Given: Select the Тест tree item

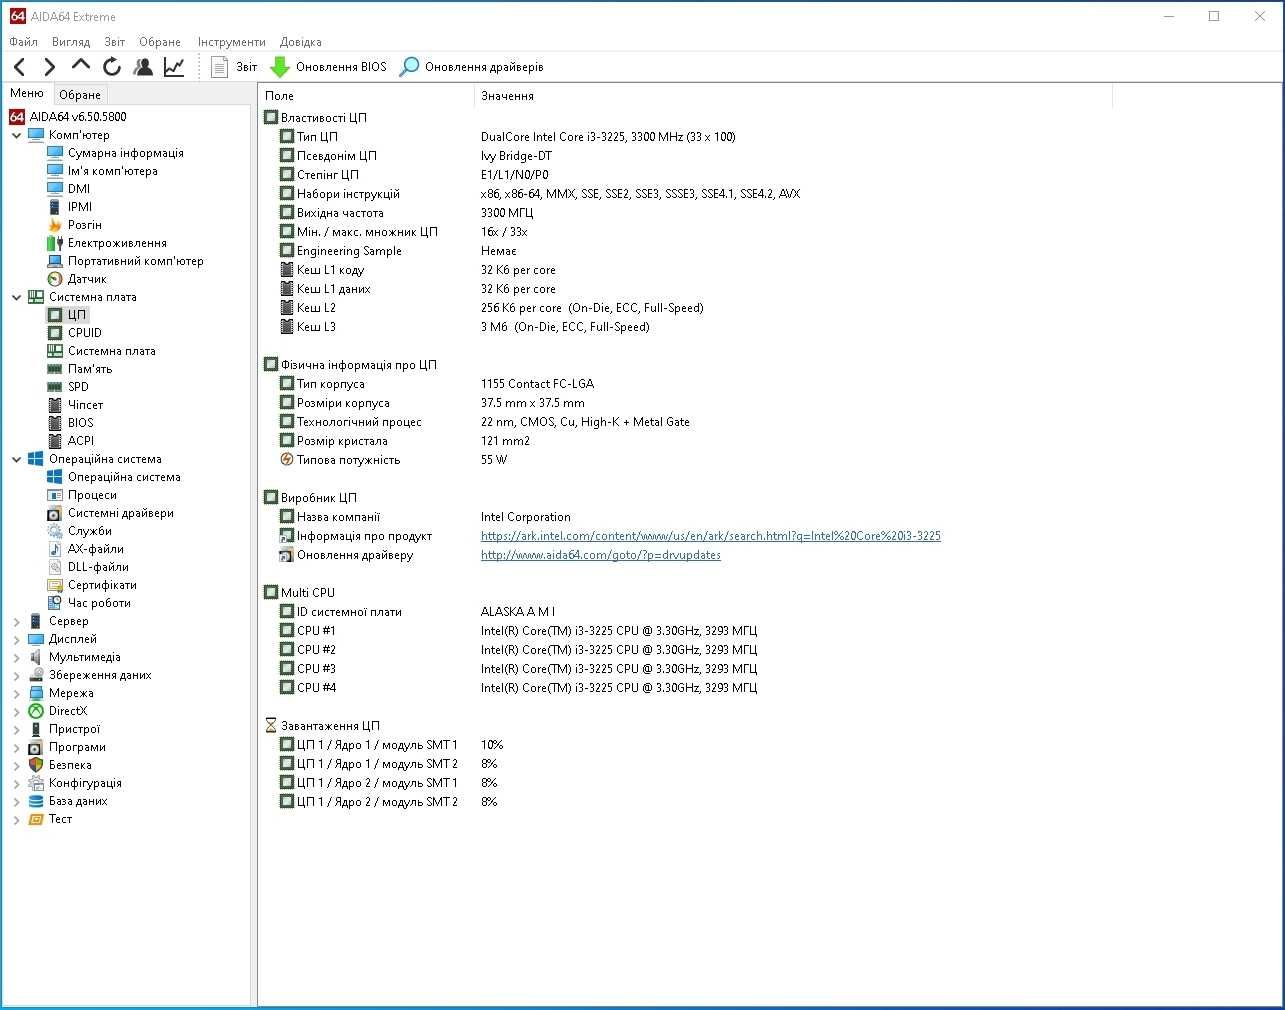Looking at the screenshot, I should [x=60, y=819].
